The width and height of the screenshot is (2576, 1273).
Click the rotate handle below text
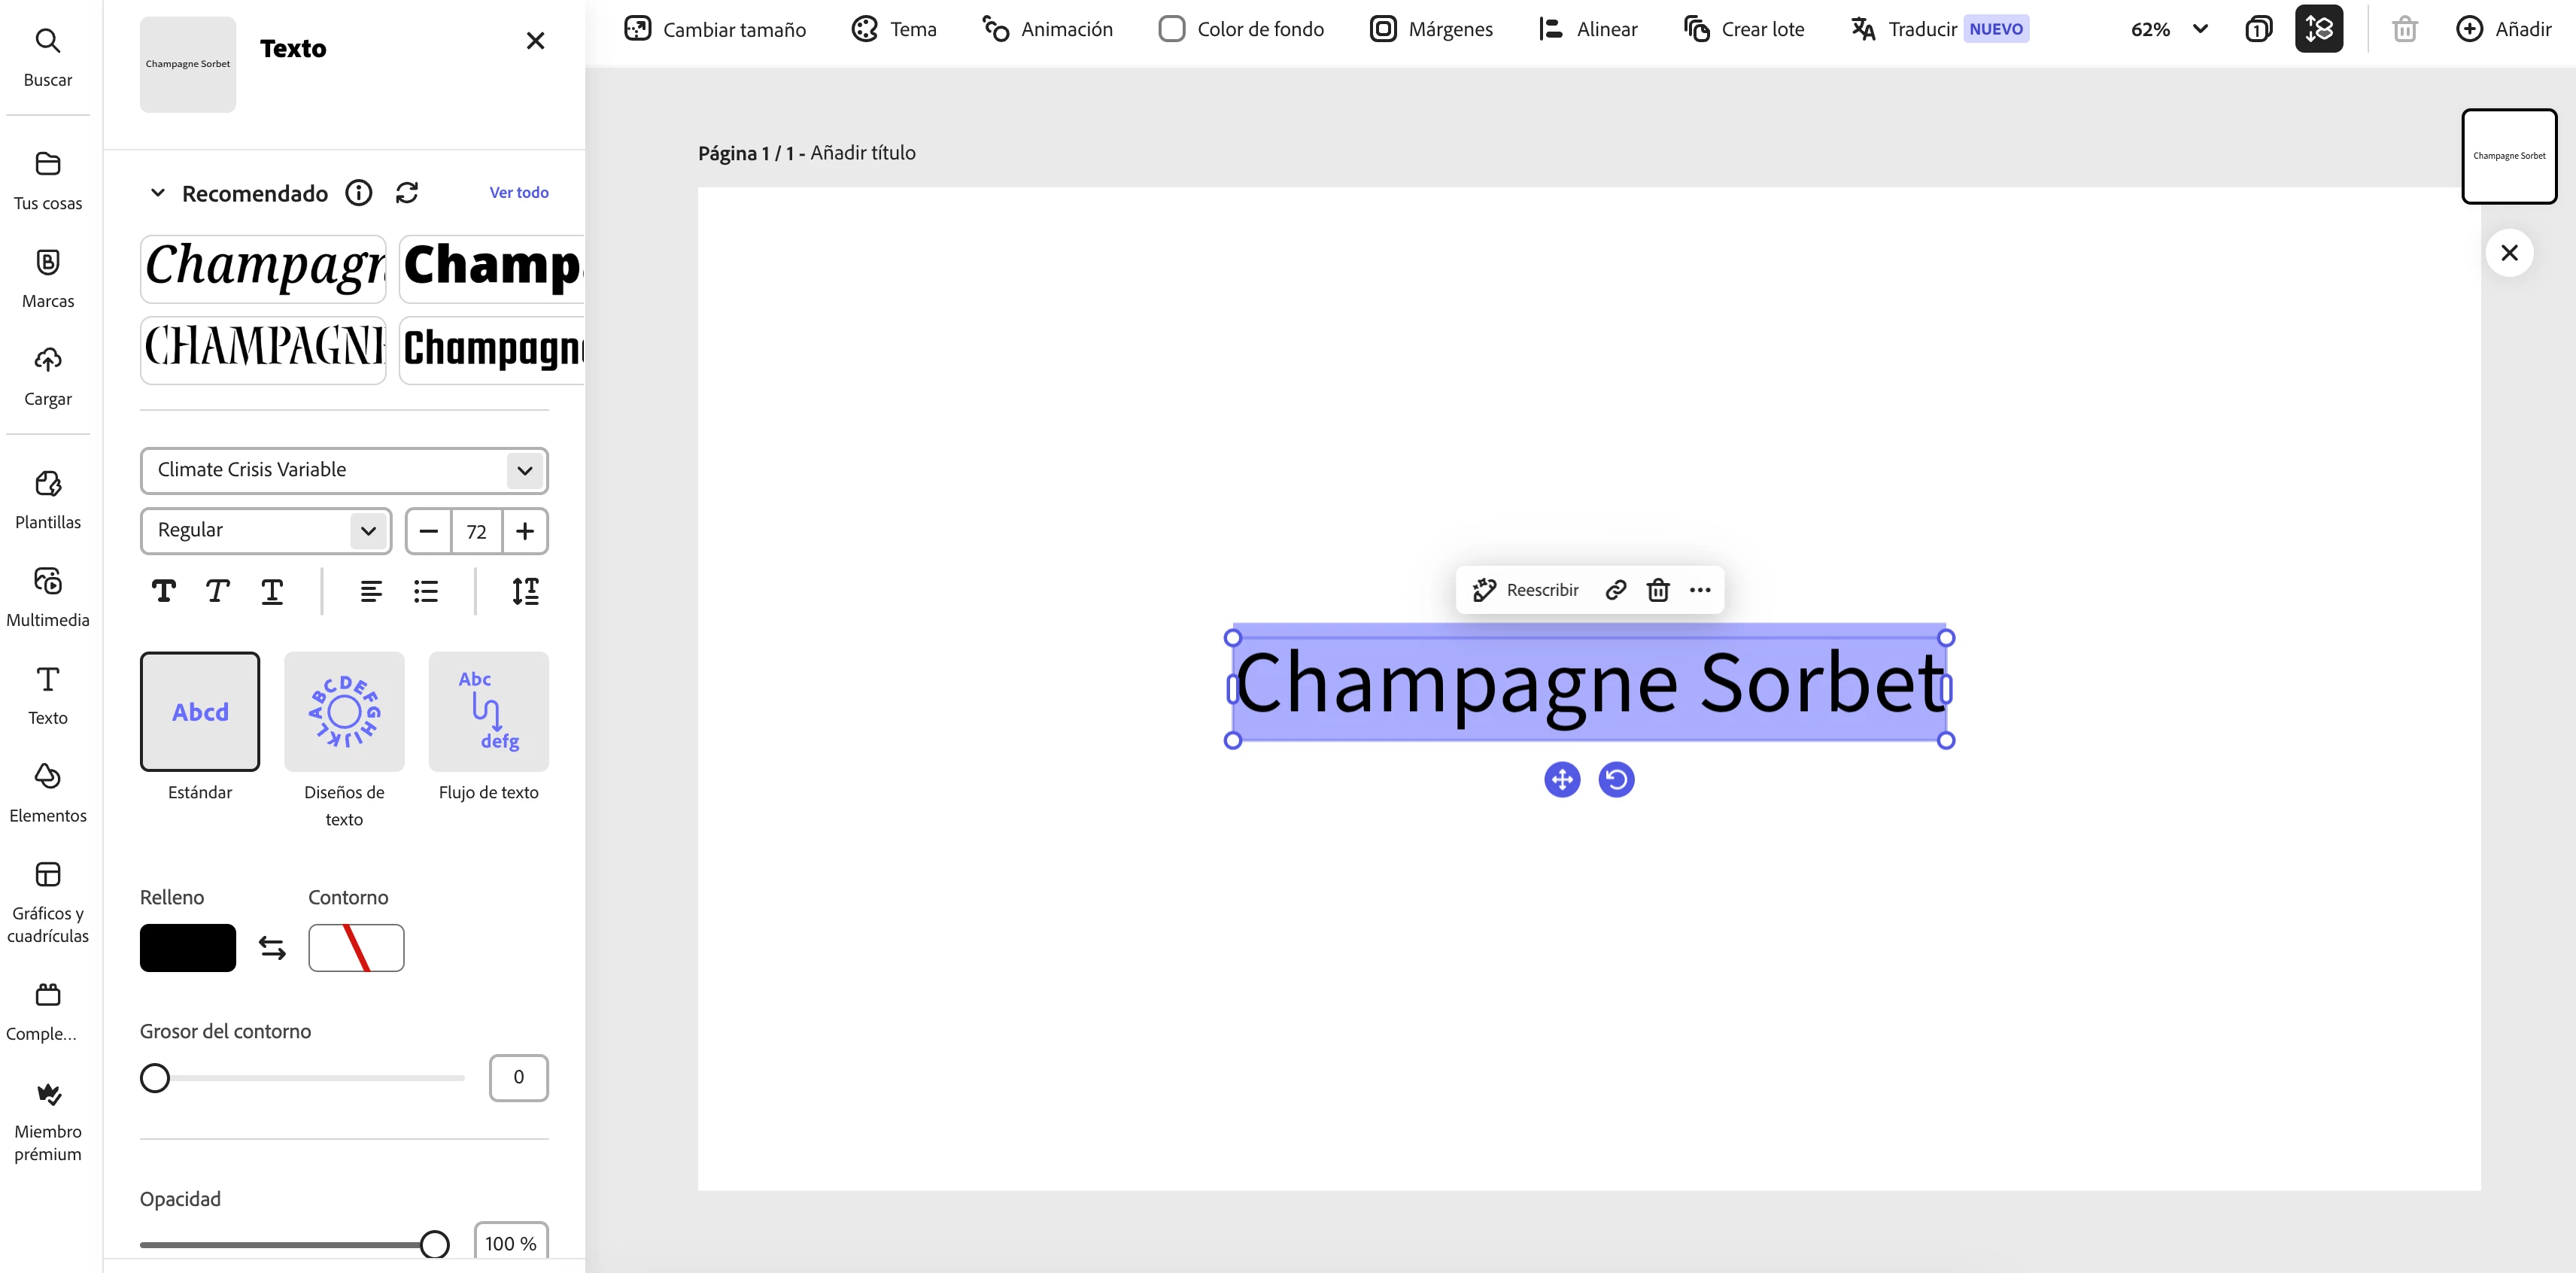tap(1616, 779)
